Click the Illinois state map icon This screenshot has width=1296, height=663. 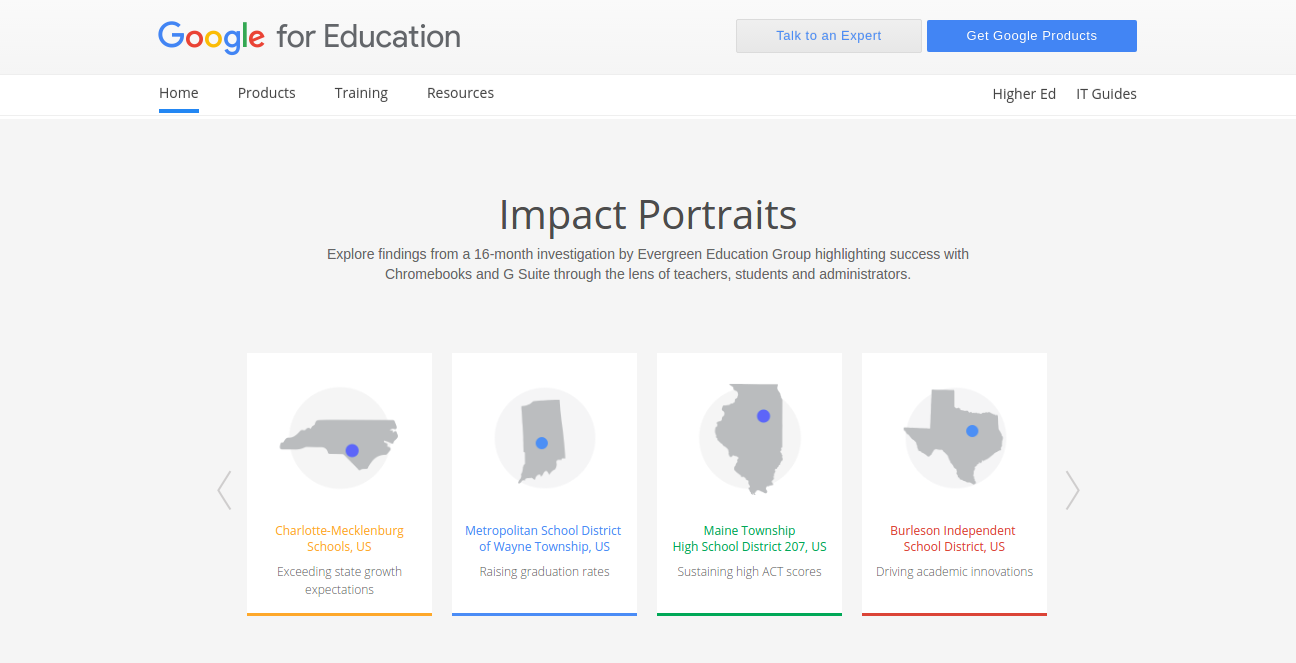pyautogui.click(x=749, y=439)
